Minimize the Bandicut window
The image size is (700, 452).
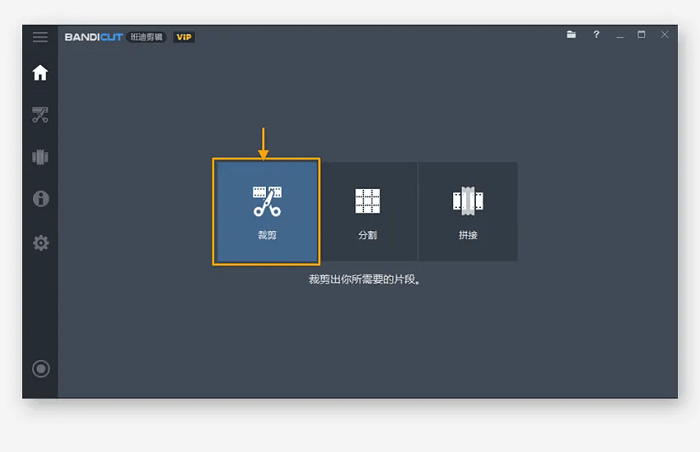coord(619,35)
